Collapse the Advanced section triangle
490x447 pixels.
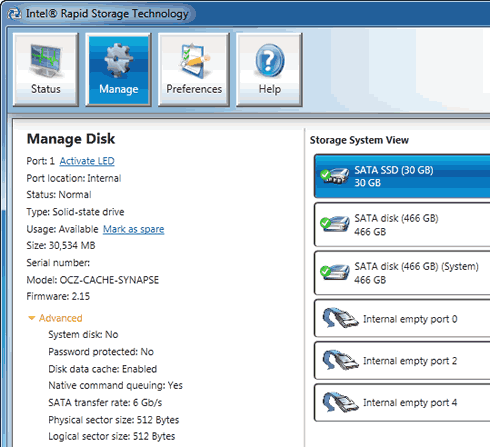(x=31, y=318)
